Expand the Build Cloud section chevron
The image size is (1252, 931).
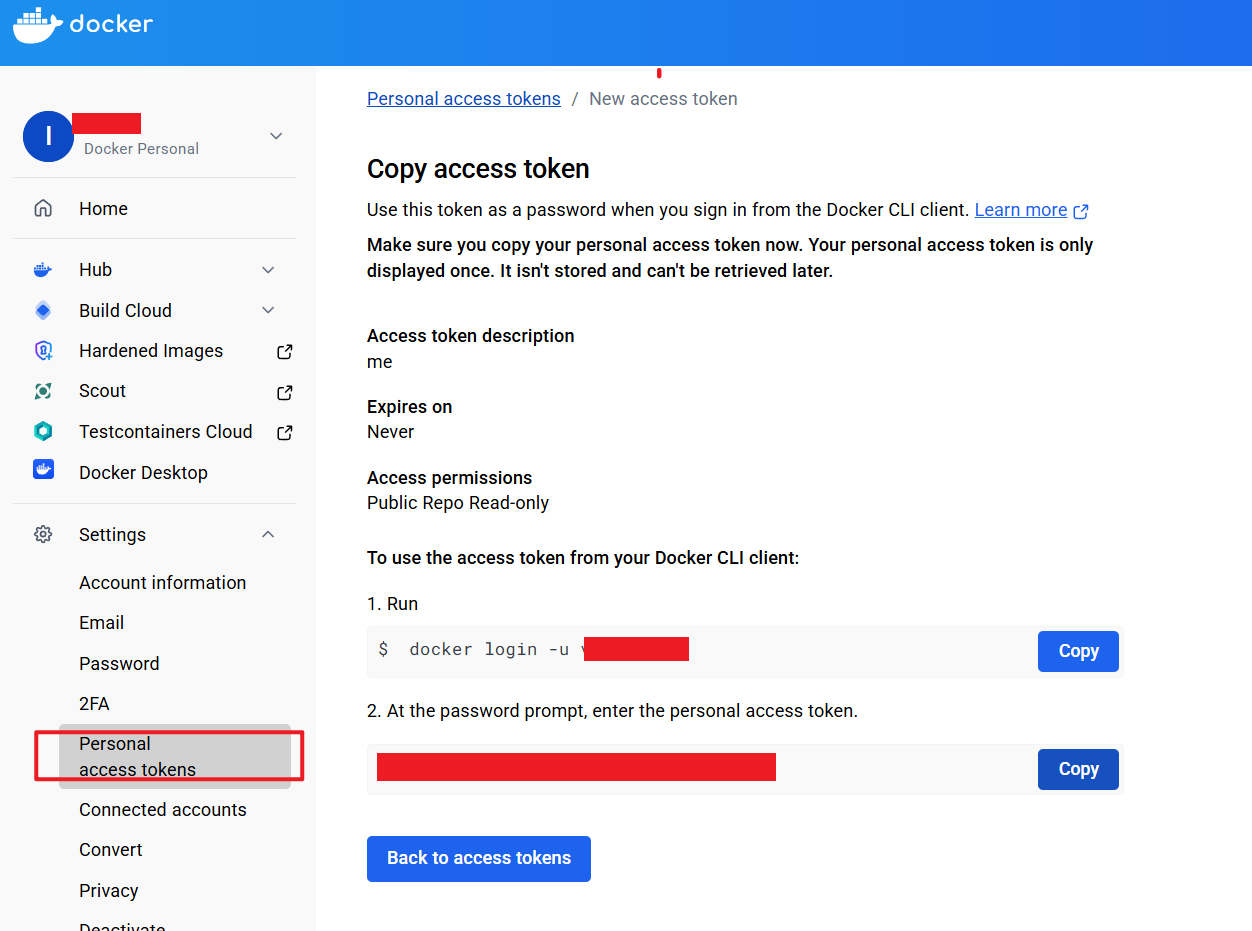click(x=268, y=311)
